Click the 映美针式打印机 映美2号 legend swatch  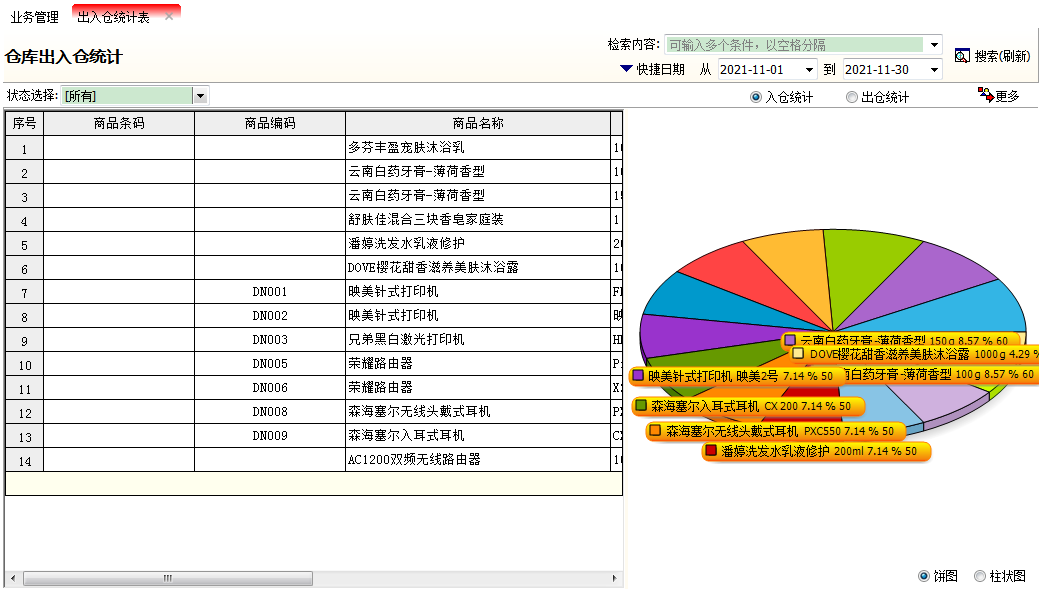638,375
